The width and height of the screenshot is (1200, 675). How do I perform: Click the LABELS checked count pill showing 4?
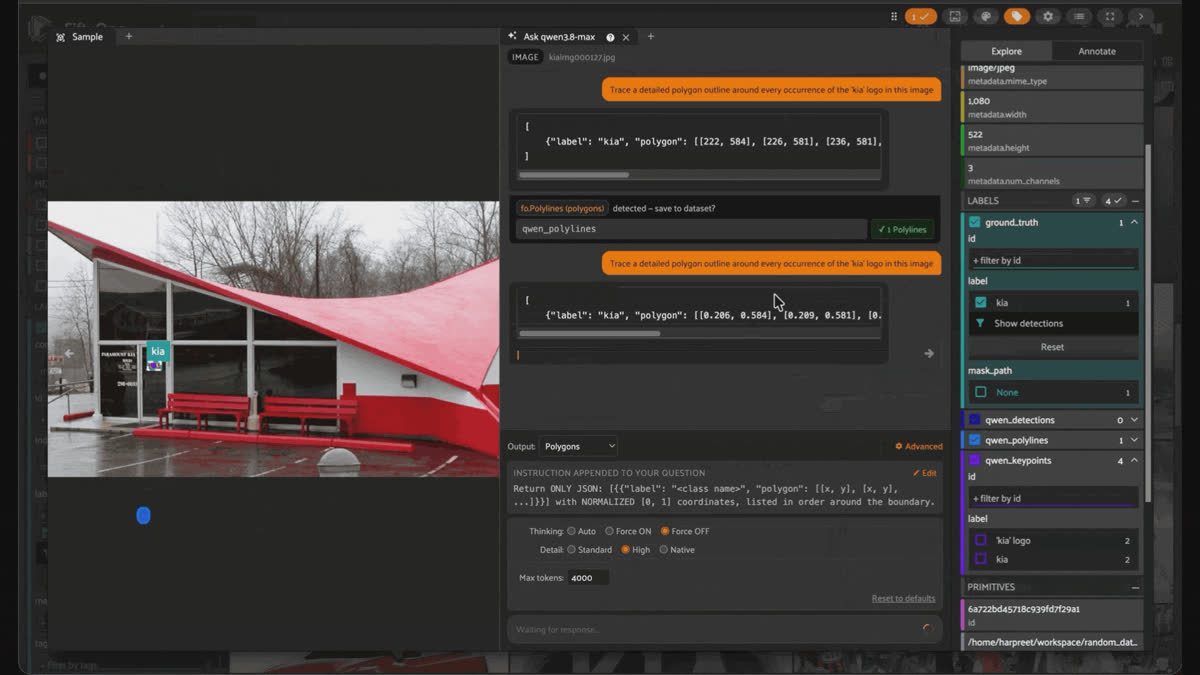click(1114, 201)
